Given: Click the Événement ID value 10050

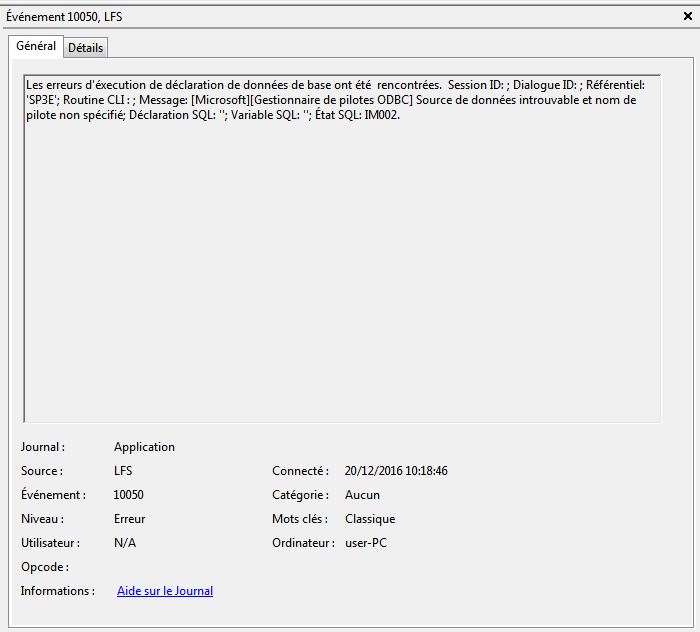Looking at the screenshot, I should pyautogui.click(x=128, y=495).
